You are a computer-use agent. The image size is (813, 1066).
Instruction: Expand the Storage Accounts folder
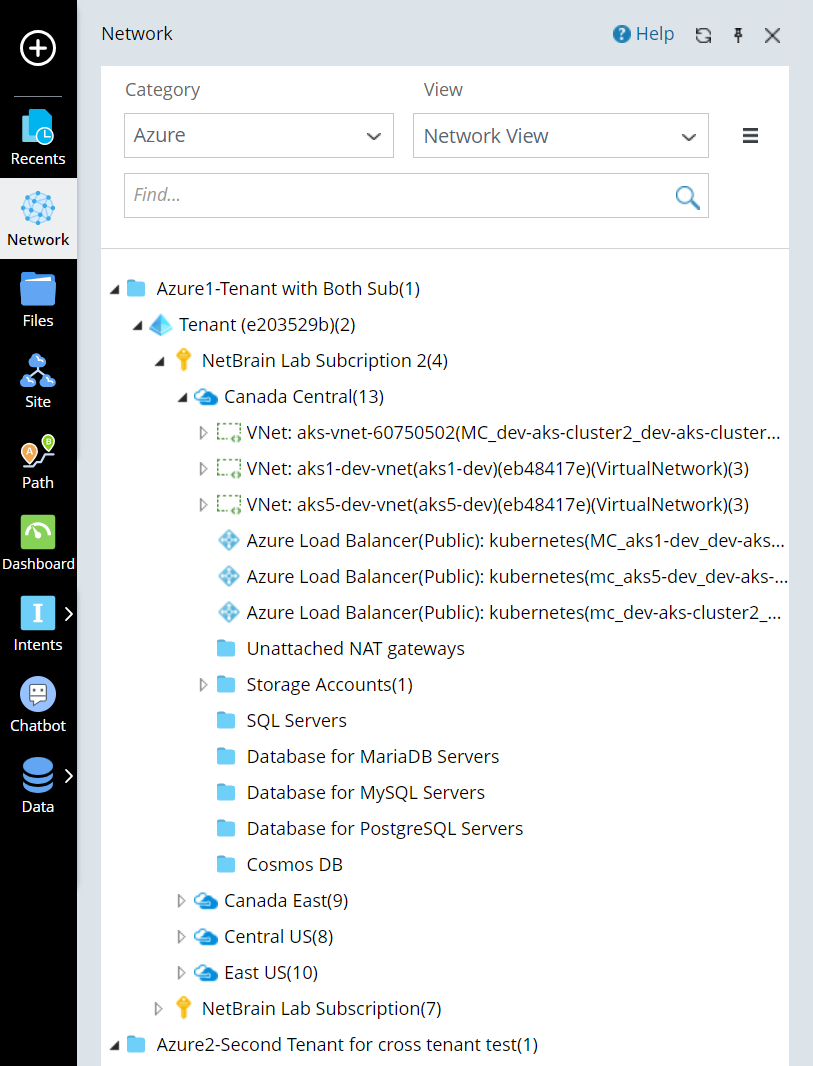coord(204,685)
